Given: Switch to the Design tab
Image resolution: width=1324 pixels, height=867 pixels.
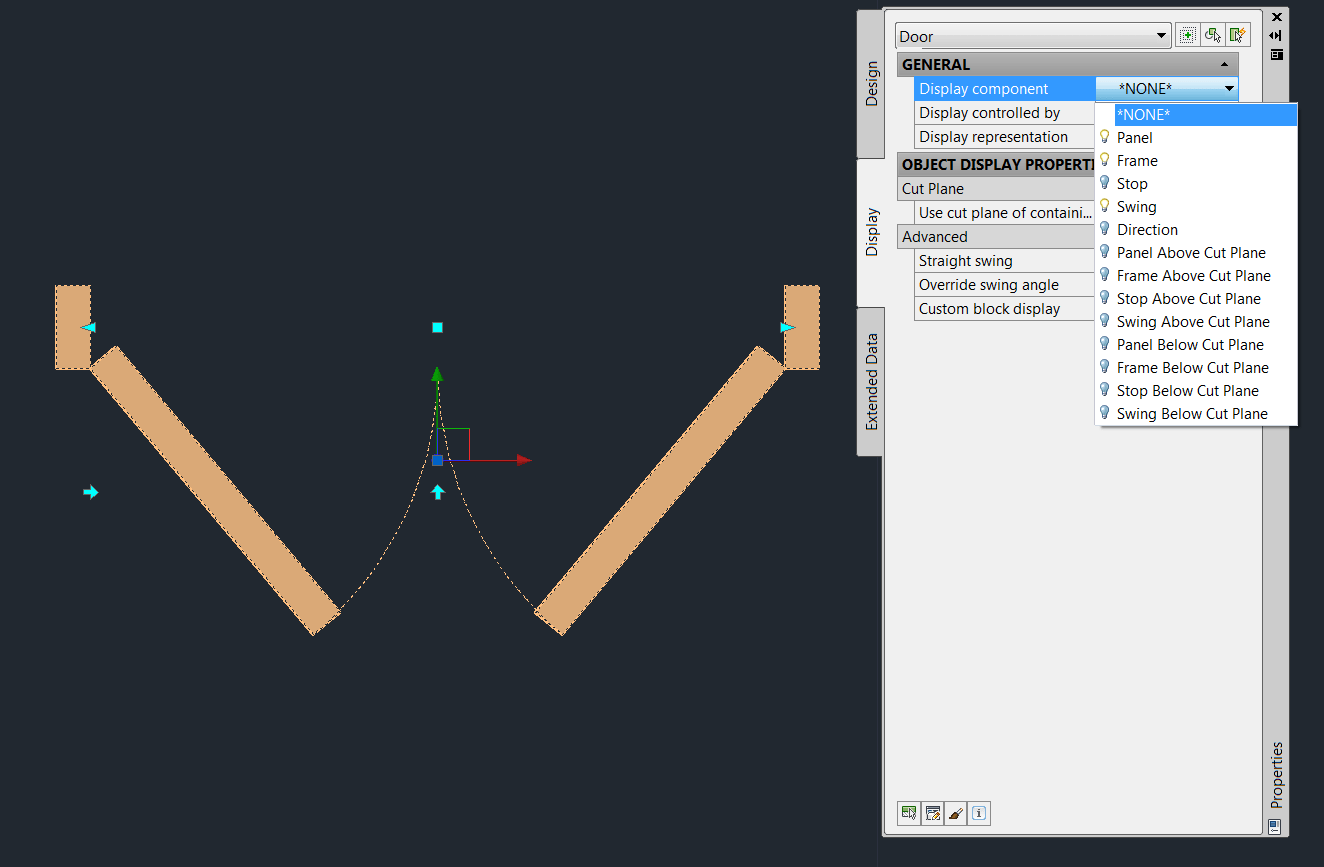Looking at the screenshot, I should 871,84.
